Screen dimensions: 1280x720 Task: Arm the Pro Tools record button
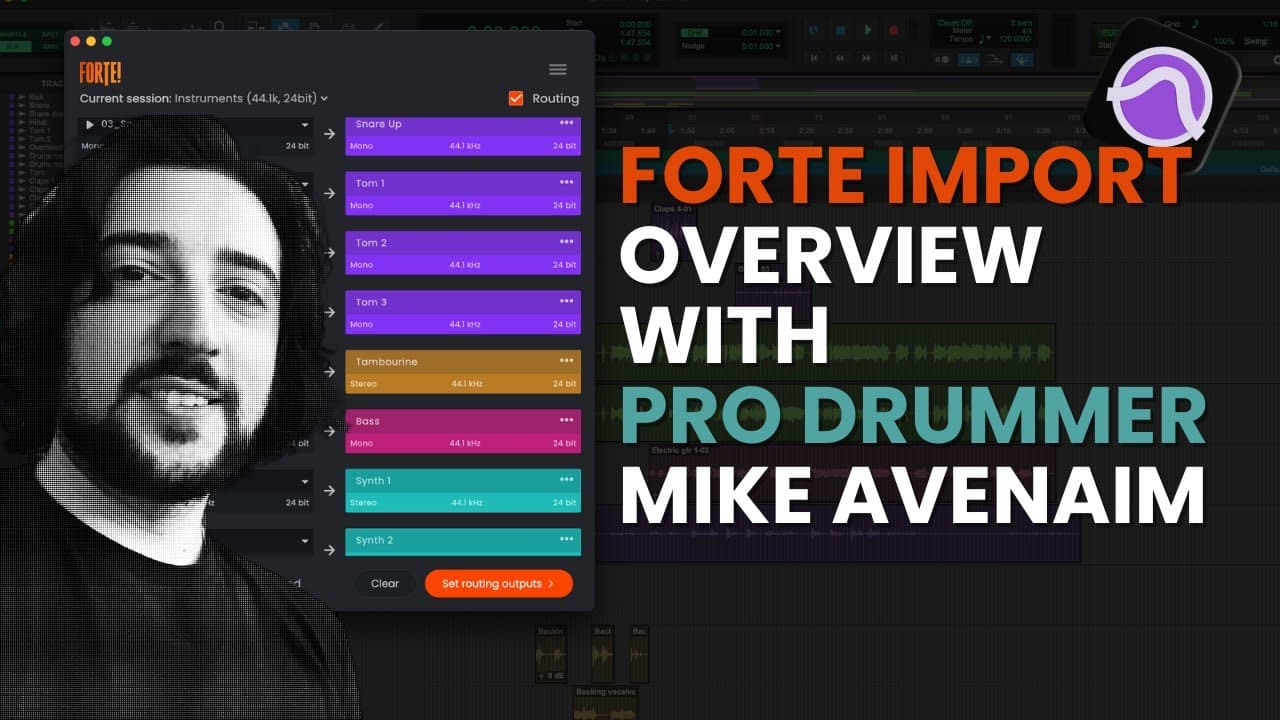pyautogui.click(x=894, y=31)
